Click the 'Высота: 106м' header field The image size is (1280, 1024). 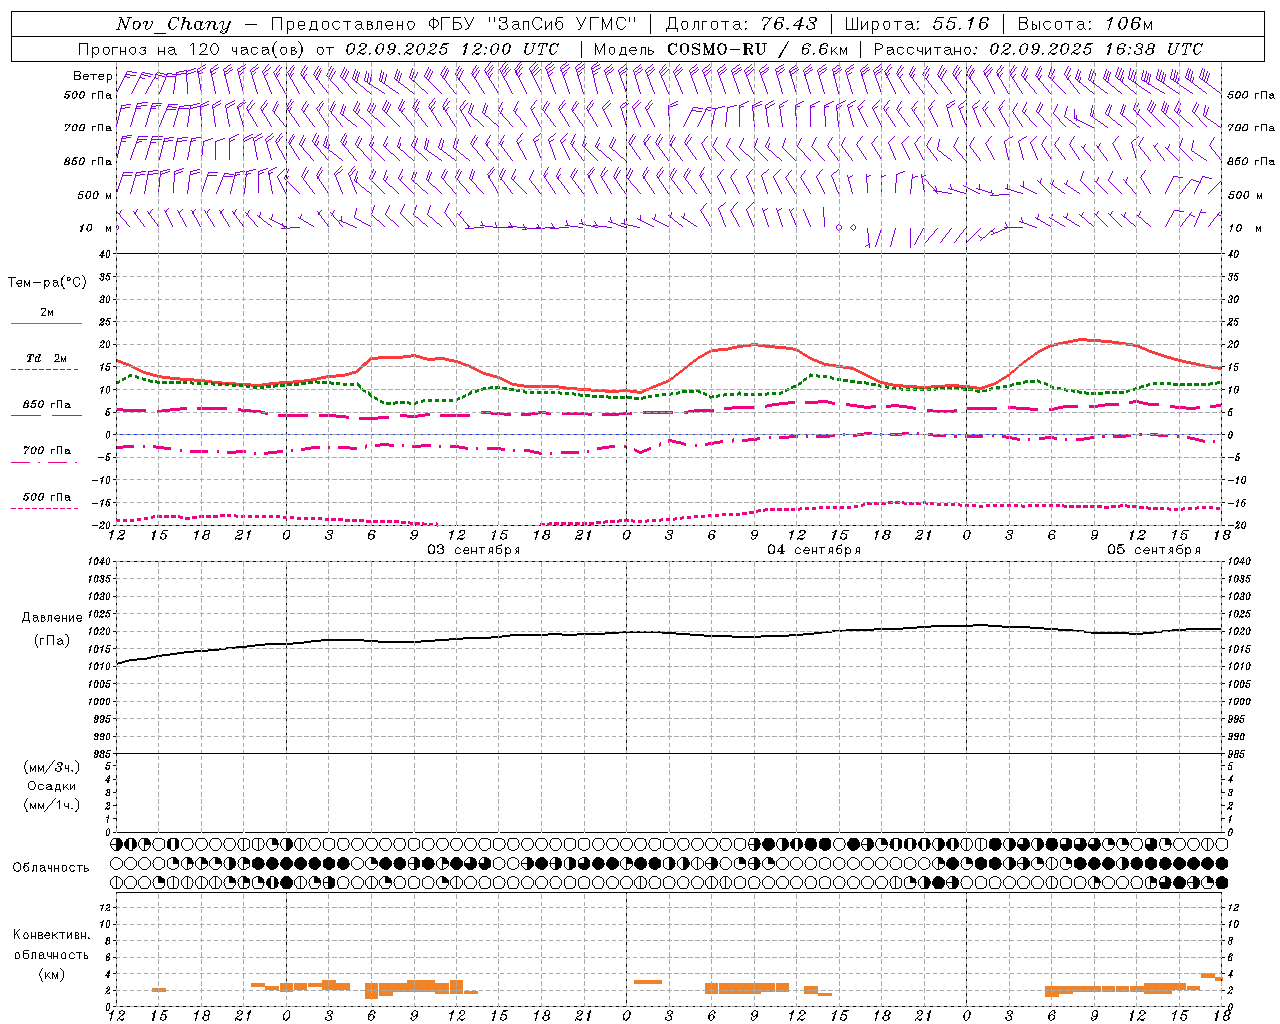point(1085,24)
